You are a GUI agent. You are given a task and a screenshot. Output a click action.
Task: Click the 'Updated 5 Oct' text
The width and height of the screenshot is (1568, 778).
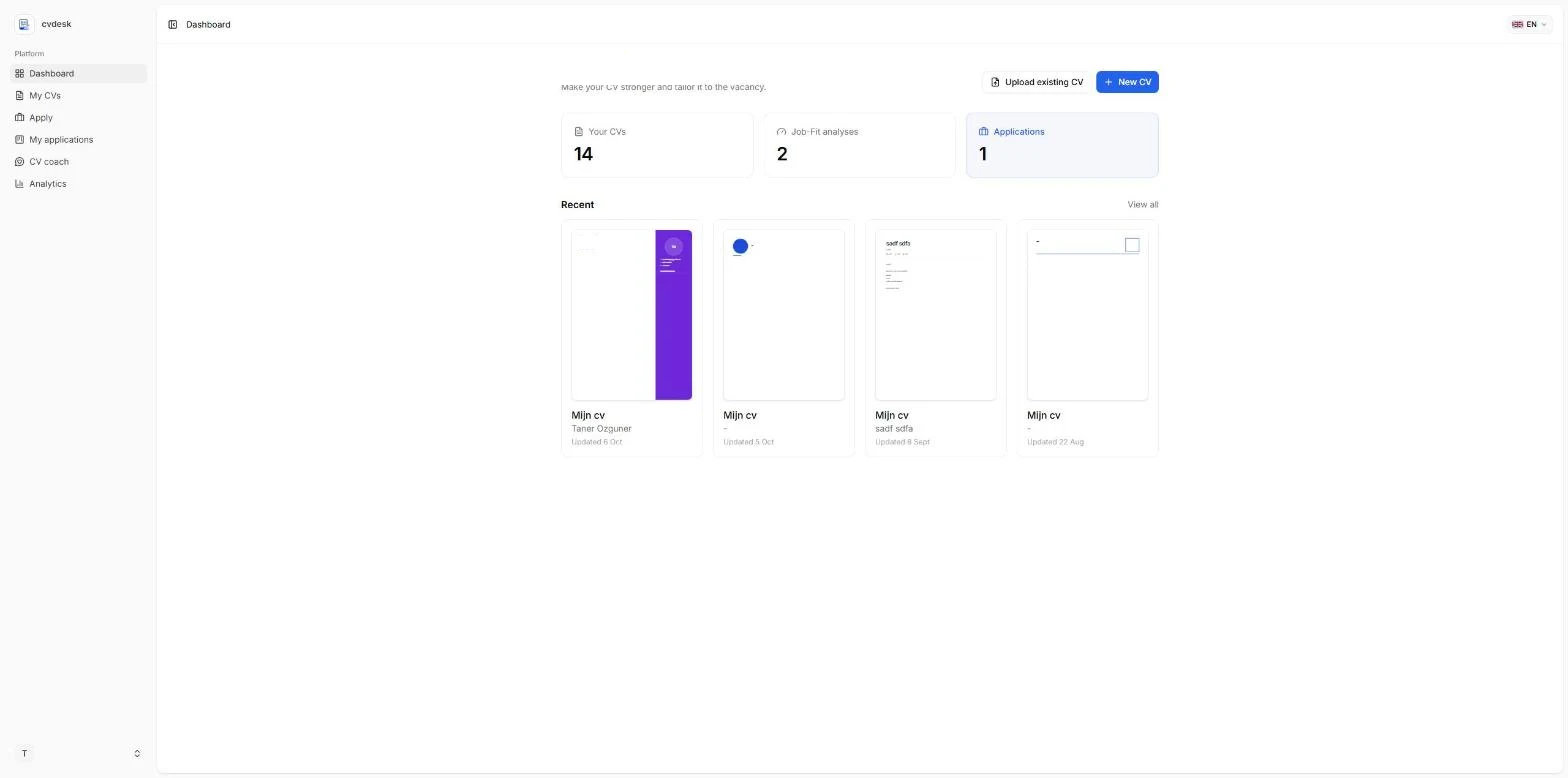pyautogui.click(x=748, y=441)
